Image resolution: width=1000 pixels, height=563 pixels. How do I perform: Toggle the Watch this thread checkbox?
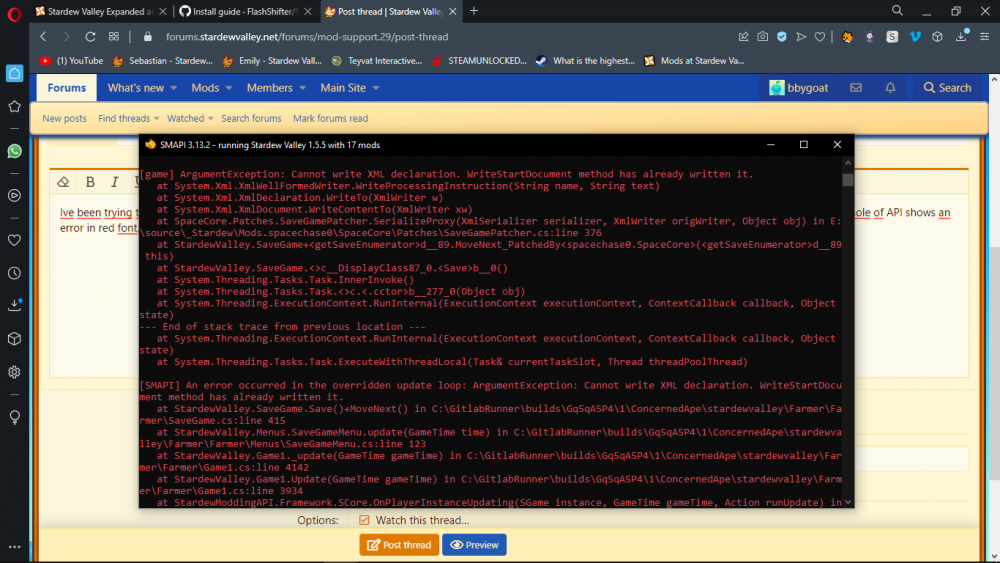coord(364,520)
